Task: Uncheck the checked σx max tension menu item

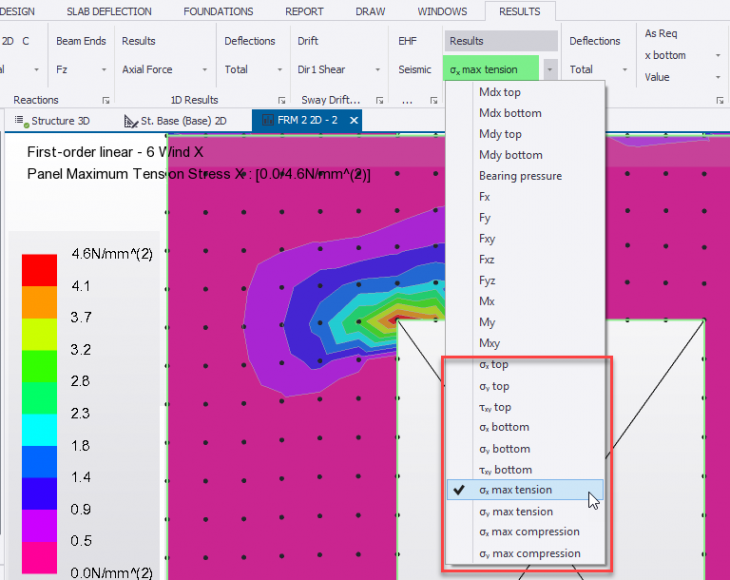Action: pos(514,490)
